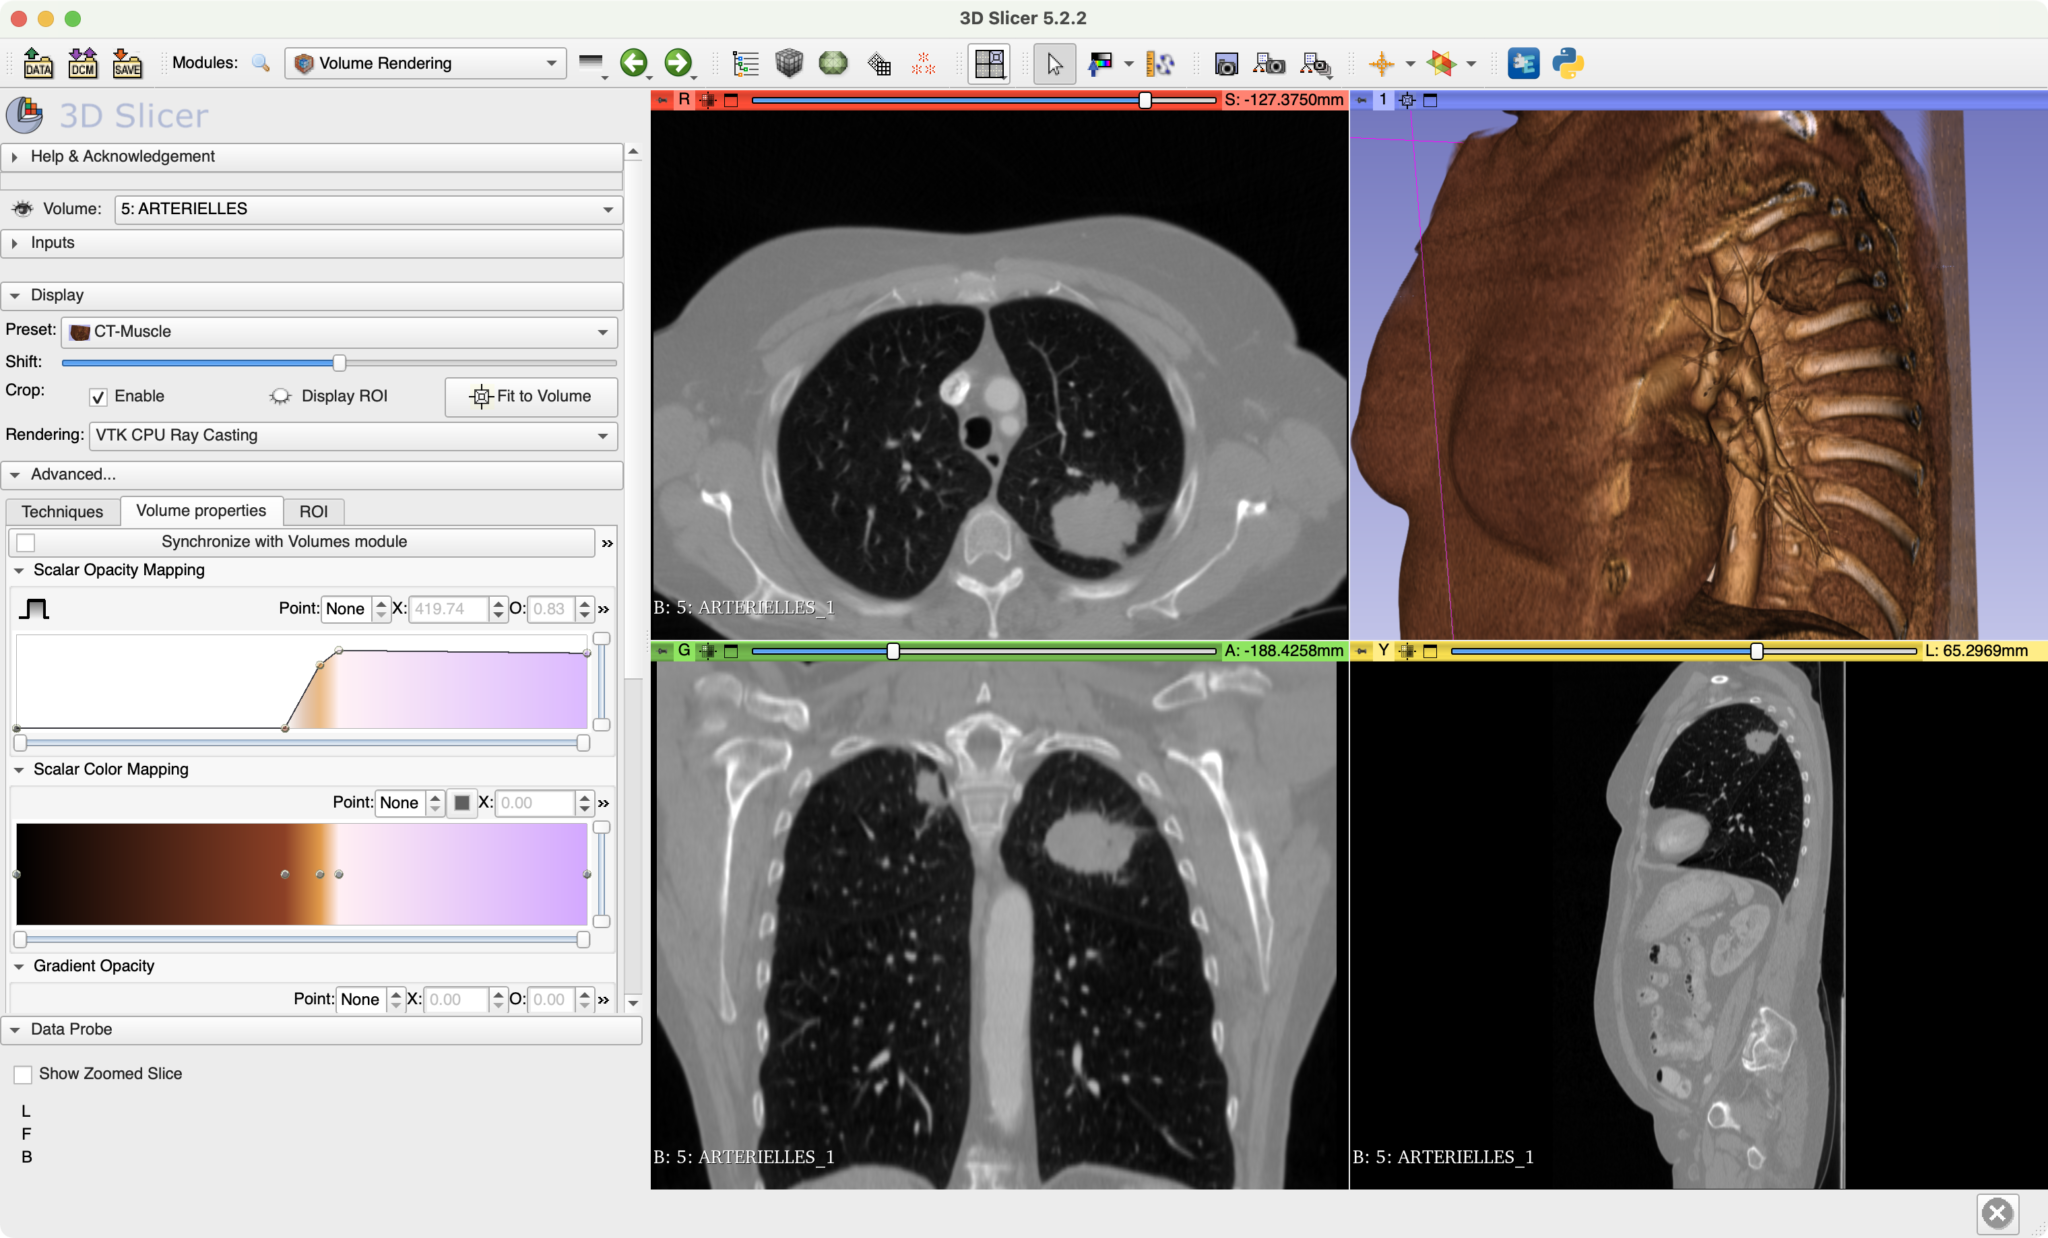The width and height of the screenshot is (2048, 1238).
Task: Disable the Crop Enable checkbox
Action: (x=98, y=397)
